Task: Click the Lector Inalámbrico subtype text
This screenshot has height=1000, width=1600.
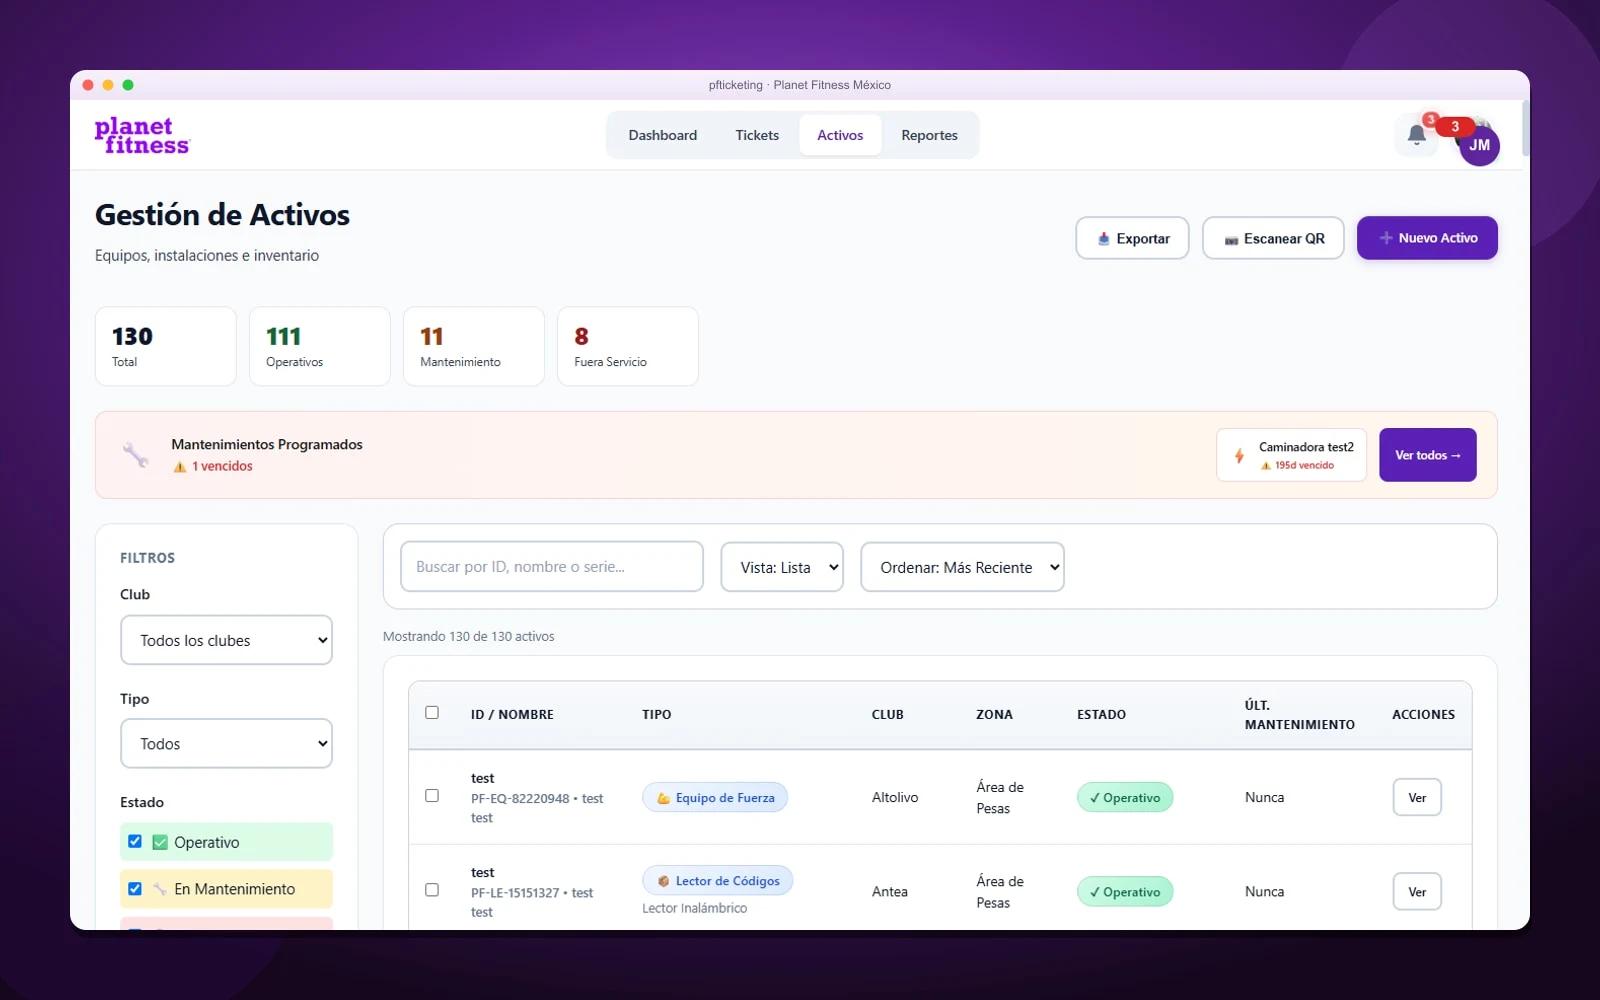Action: pos(695,908)
